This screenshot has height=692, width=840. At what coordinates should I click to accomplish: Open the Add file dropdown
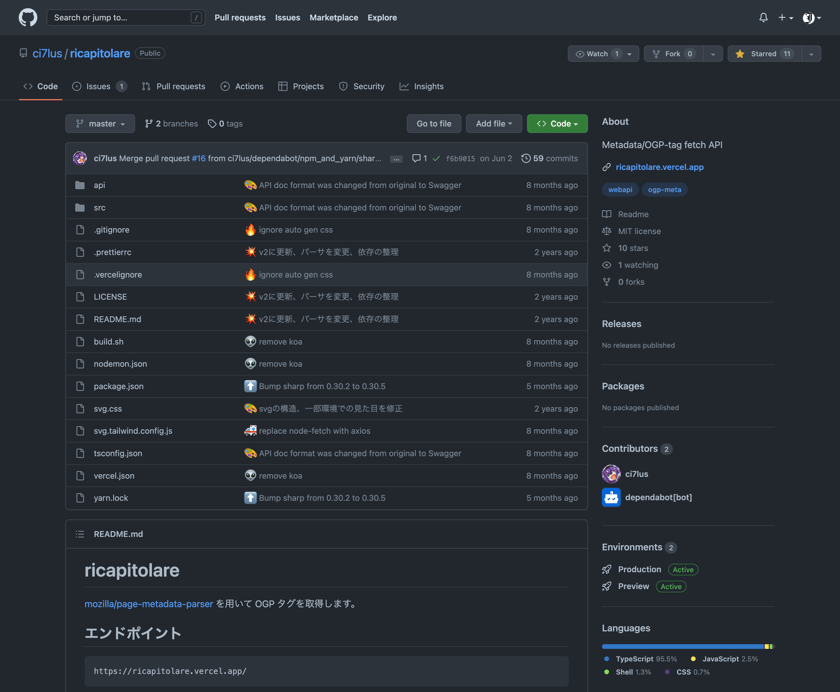pos(494,124)
